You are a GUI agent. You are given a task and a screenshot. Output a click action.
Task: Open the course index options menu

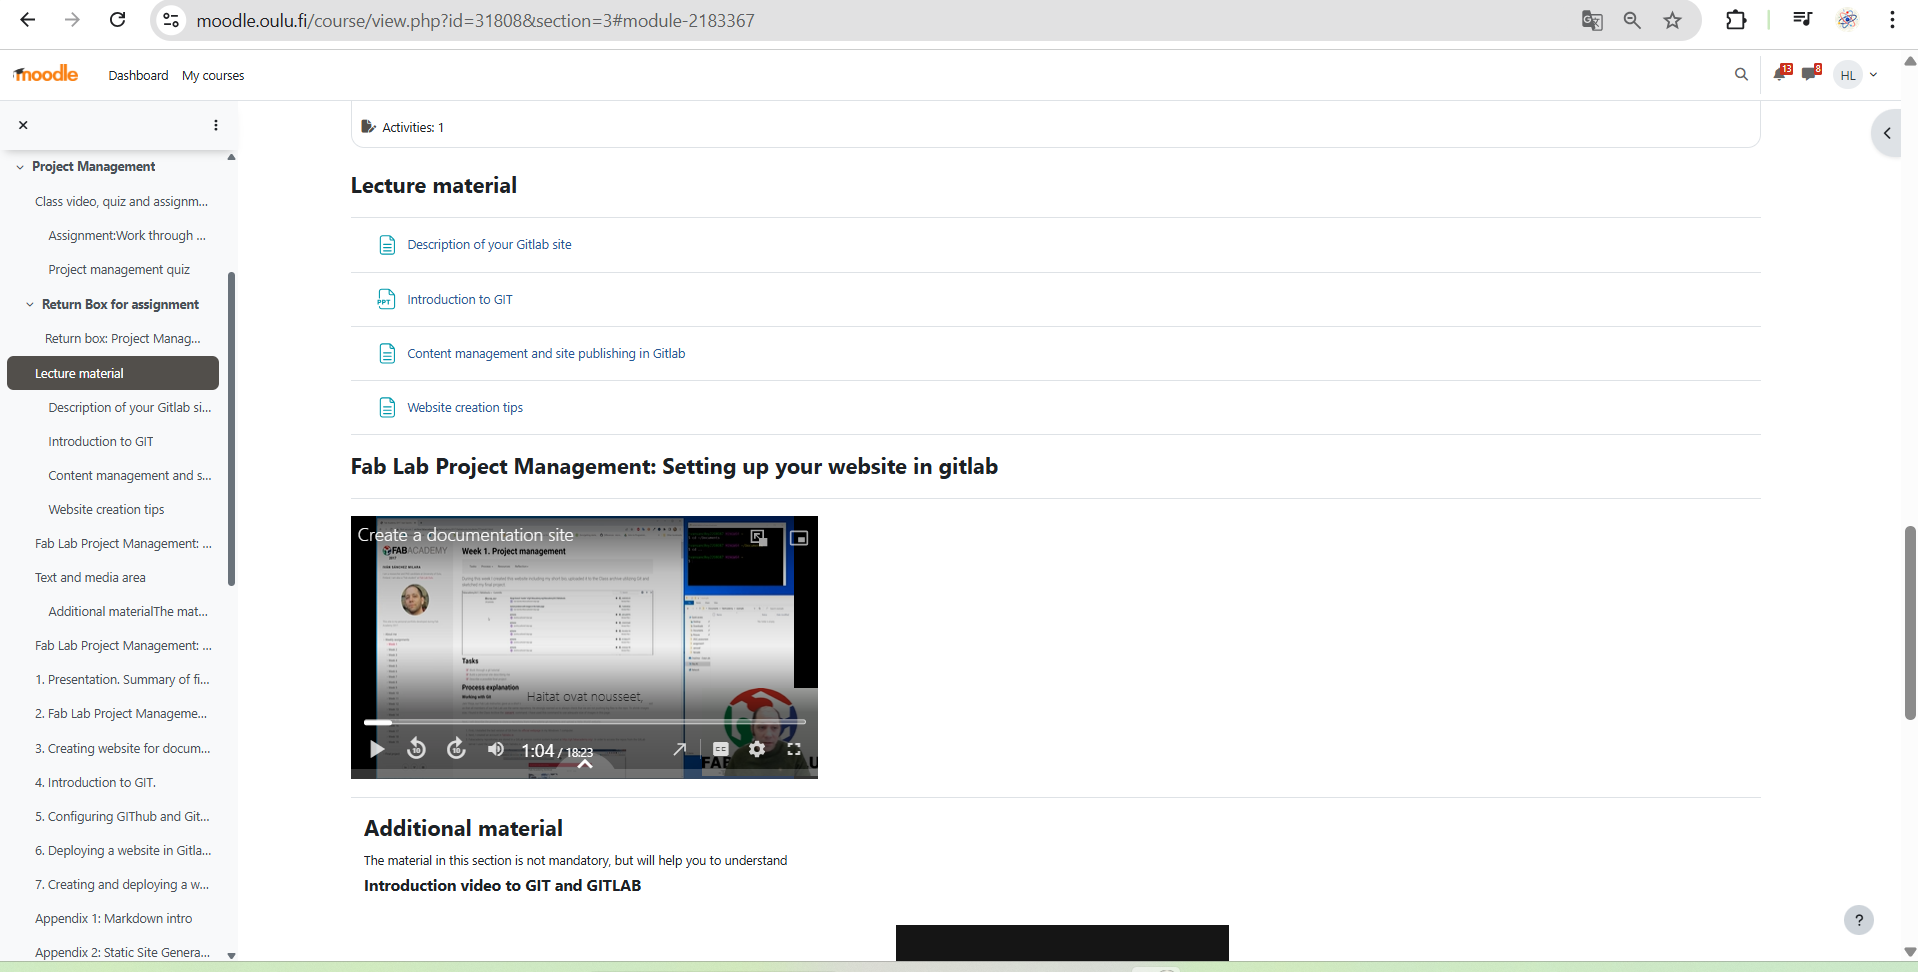(216, 125)
